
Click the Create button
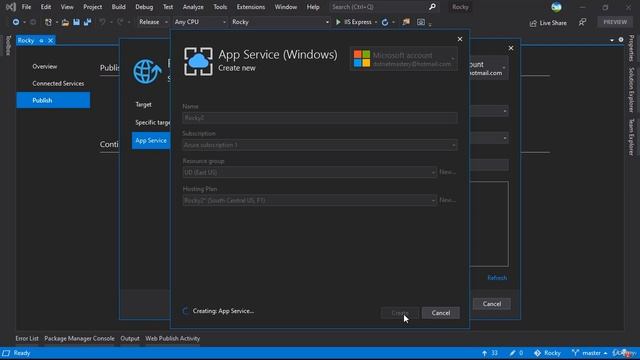[x=400, y=313]
